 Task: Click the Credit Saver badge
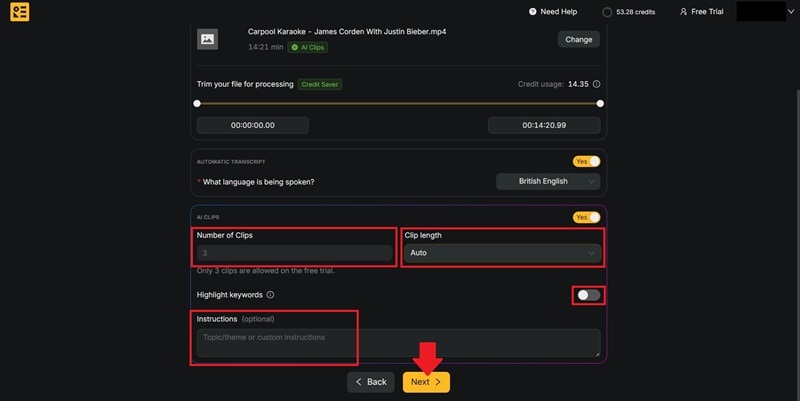(x=320, y=84)
